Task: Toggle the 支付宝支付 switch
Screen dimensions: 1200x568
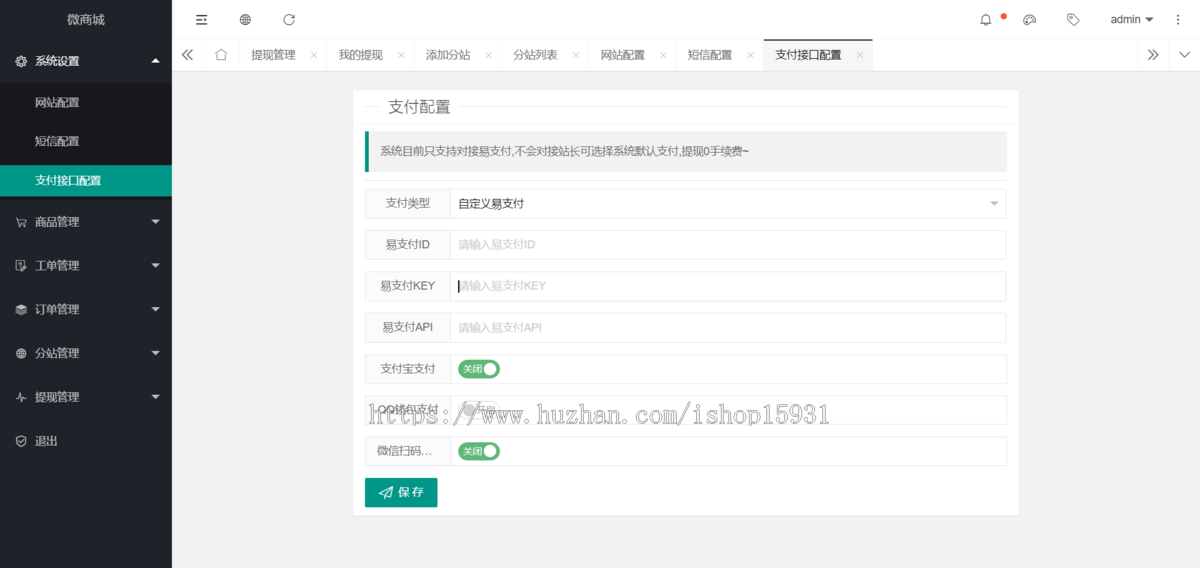Action: click(479, 369)
